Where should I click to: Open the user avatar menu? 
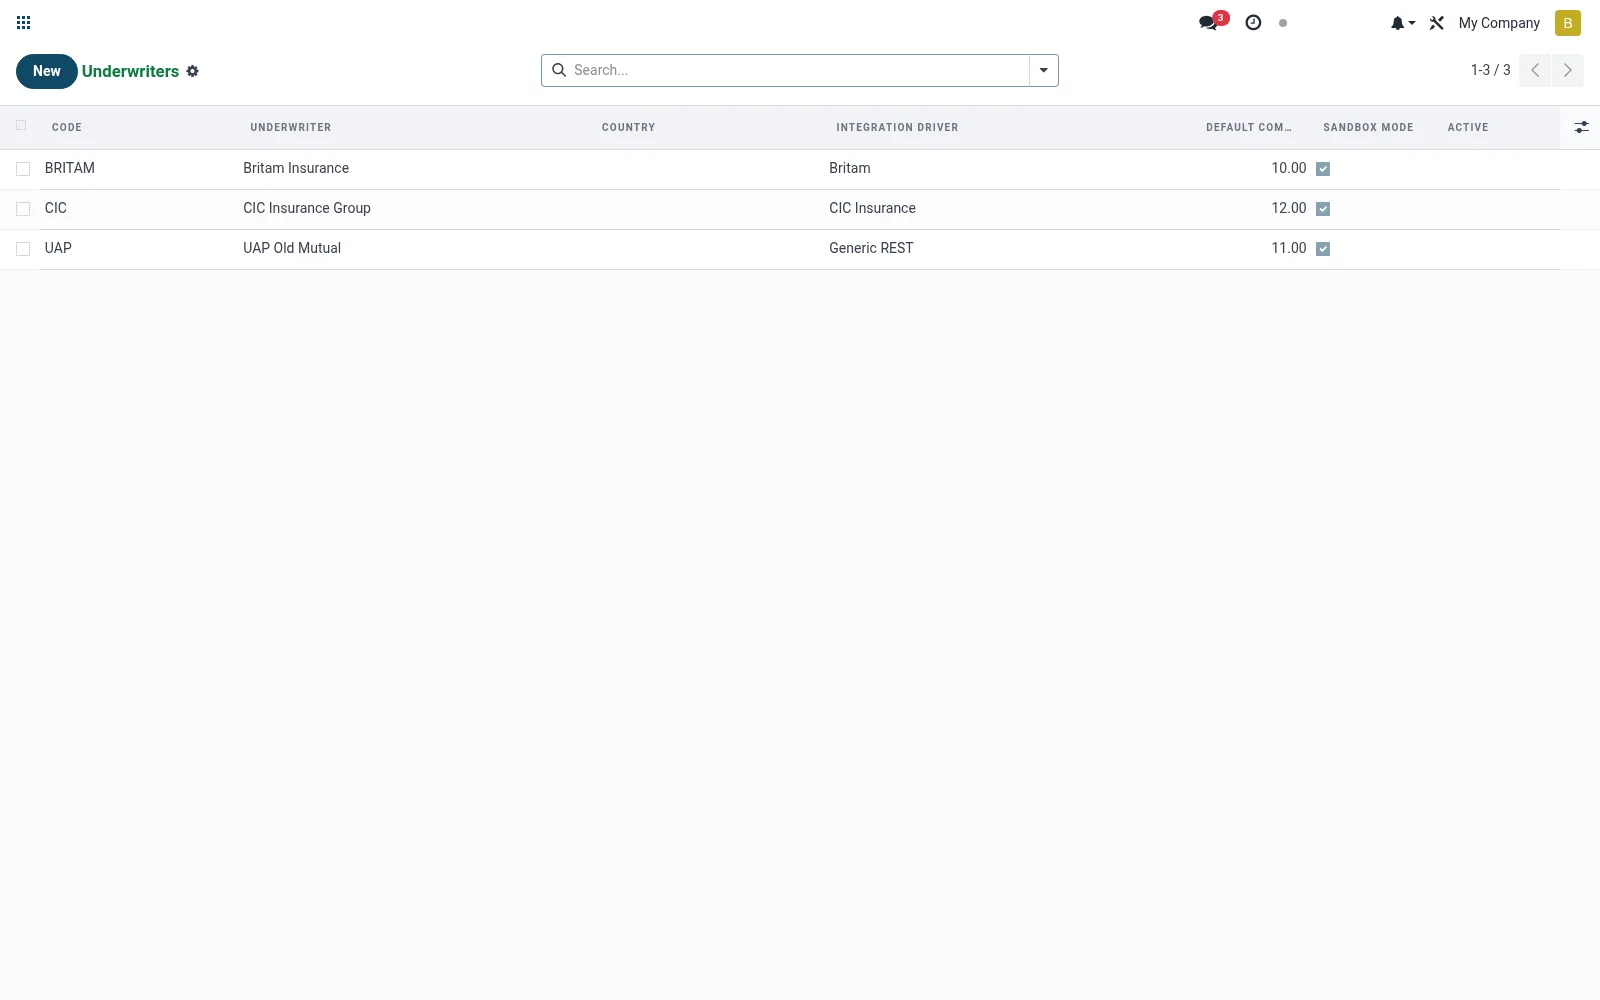coord(1567,23)
